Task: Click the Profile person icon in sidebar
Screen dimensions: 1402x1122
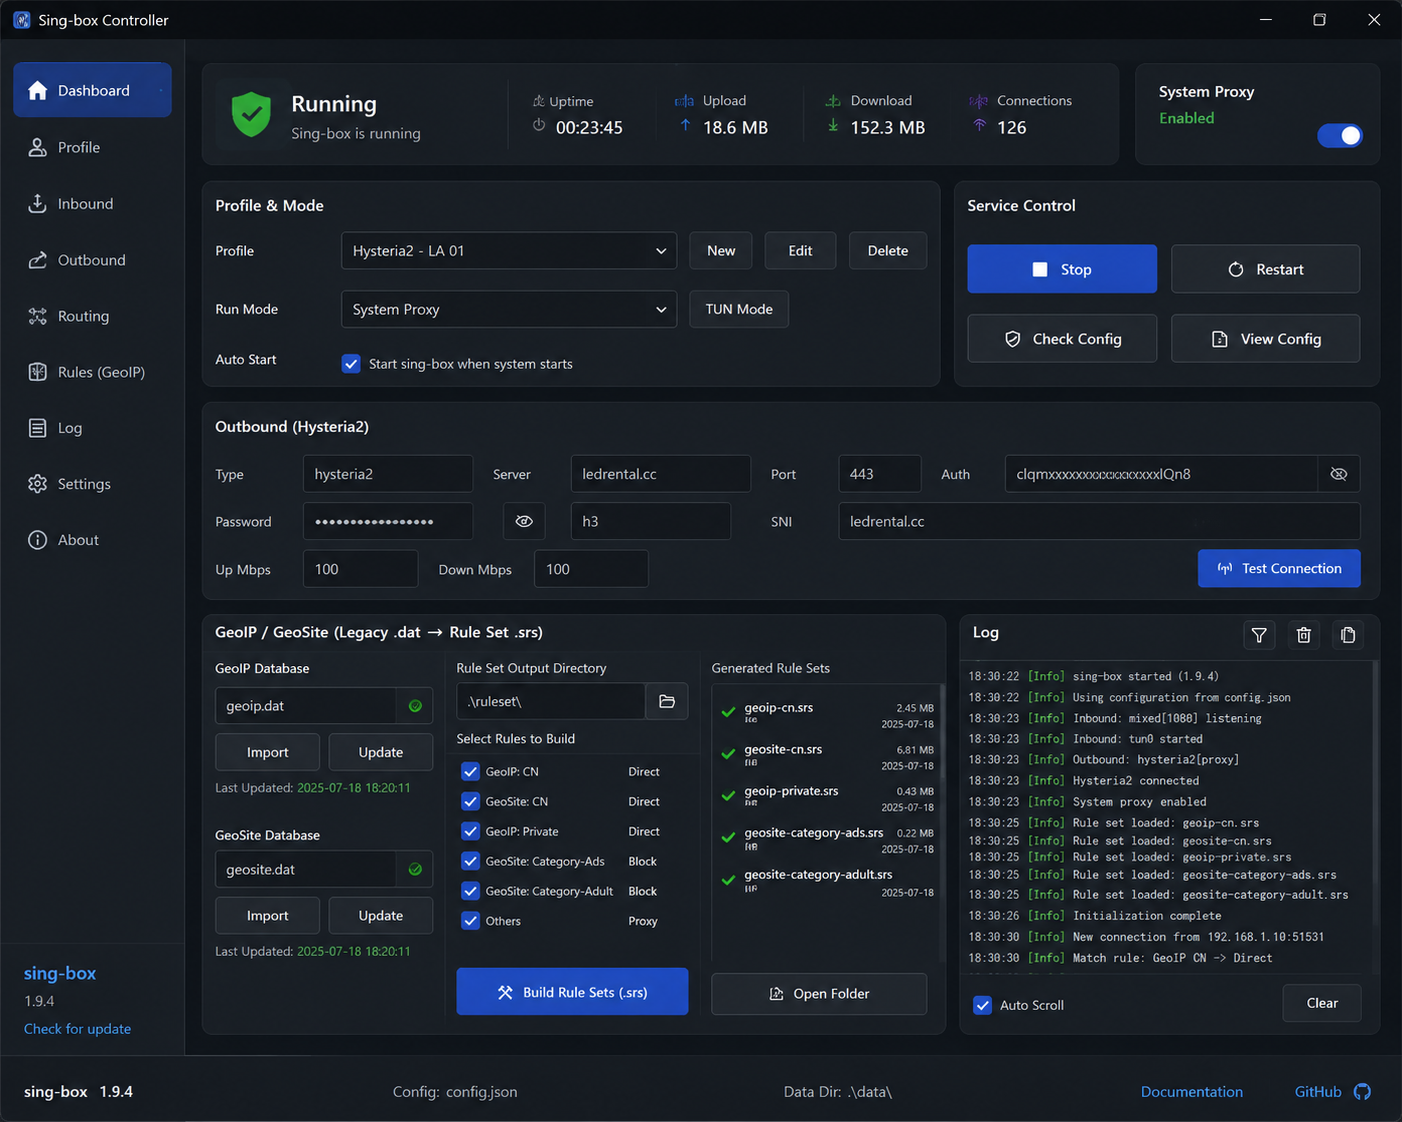Action: click(x=38, y=148)
